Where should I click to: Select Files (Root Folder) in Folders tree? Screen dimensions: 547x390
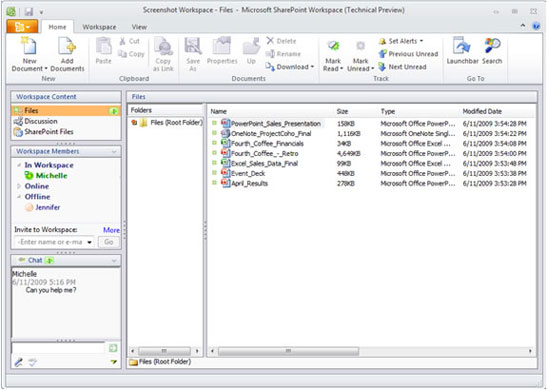pos(176,123)
